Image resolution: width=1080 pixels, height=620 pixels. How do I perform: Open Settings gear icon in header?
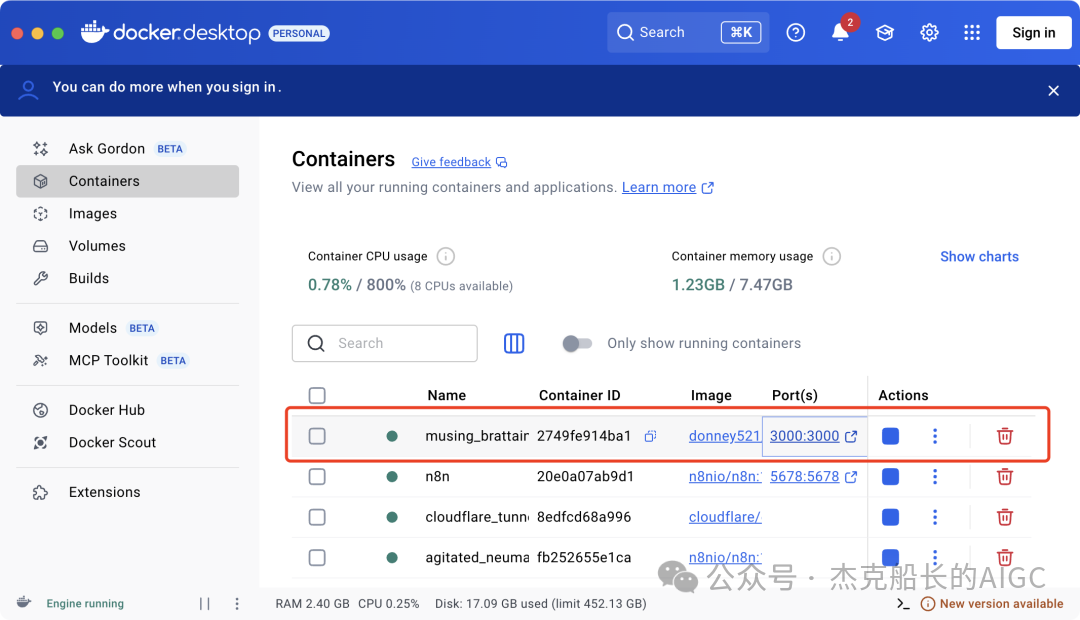pyautogui.click(x=929, y=32)
